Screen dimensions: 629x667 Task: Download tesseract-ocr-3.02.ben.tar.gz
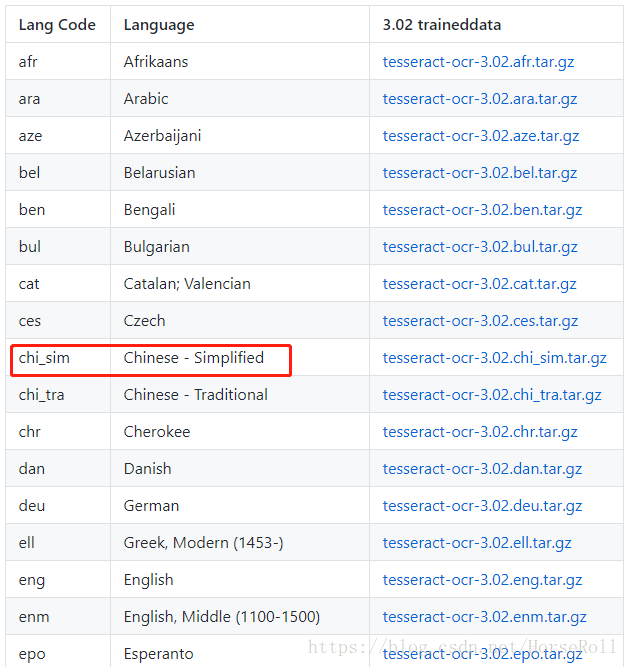[x=482, y=210]
